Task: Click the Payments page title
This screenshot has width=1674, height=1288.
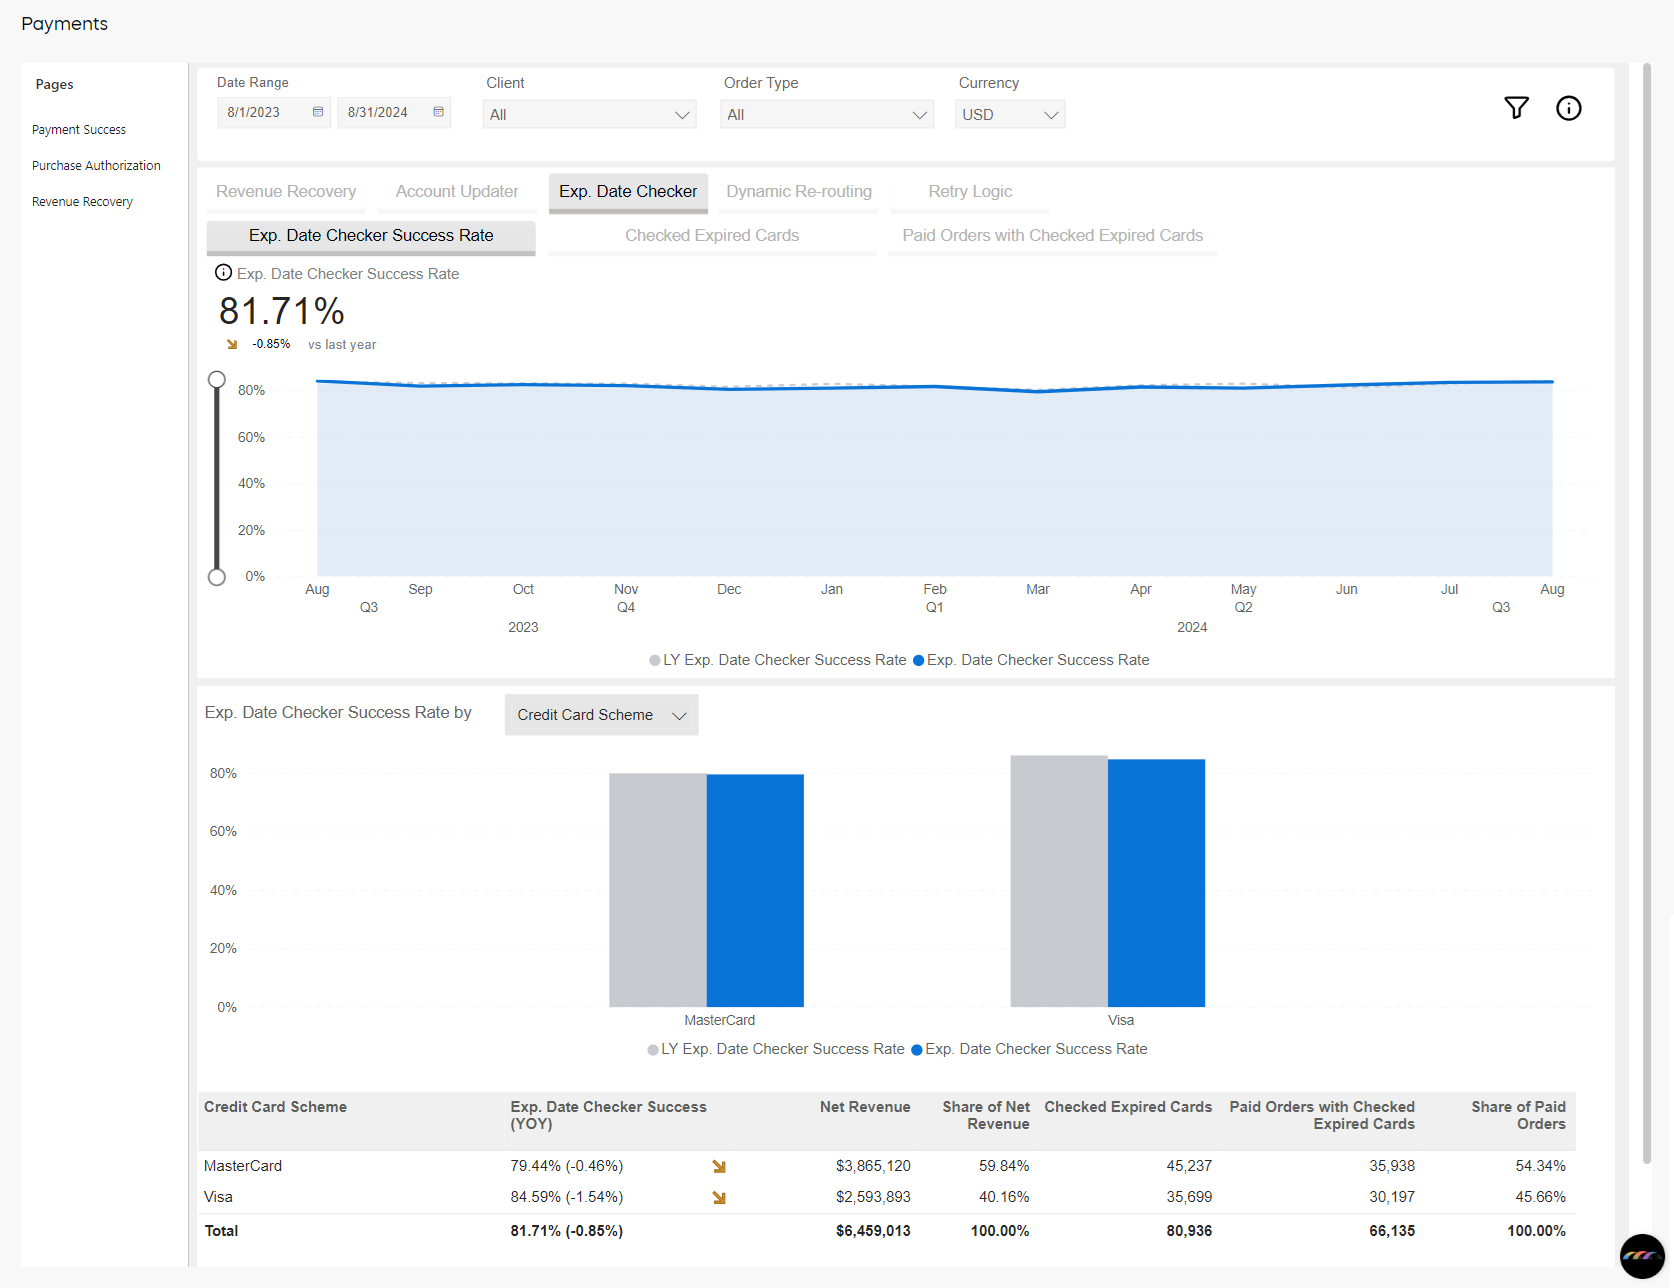Action: (x=64, y=24)
